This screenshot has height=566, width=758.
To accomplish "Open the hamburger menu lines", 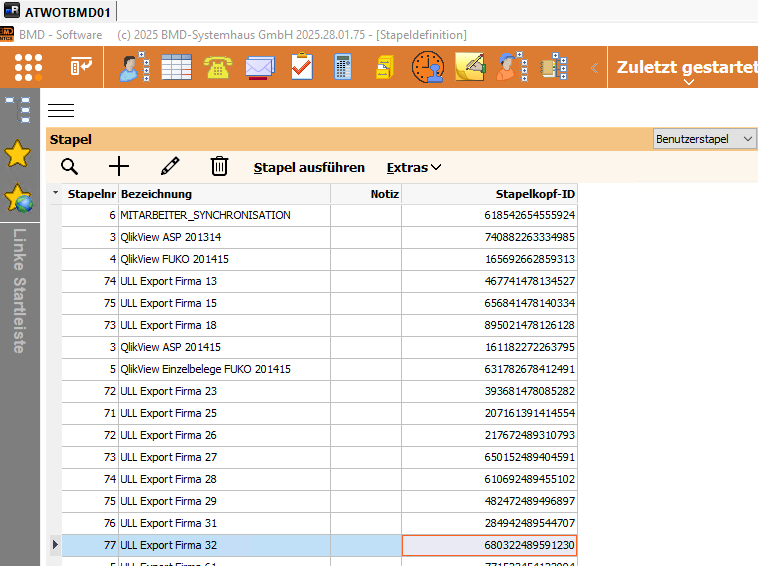I will pyautogui.click(x=61, y=111).
